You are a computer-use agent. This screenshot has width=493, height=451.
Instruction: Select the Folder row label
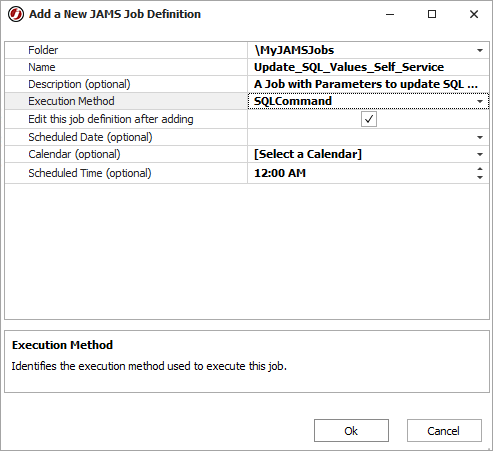pos(43,50)
